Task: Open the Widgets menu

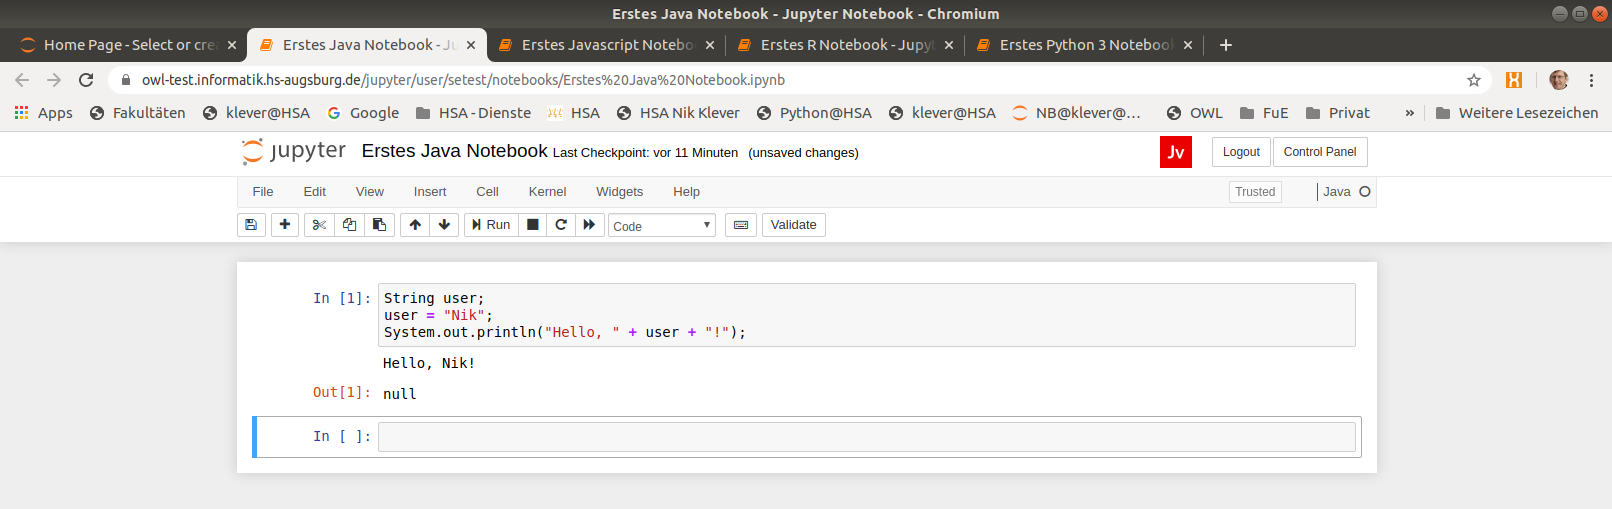Action: [620, 192]
